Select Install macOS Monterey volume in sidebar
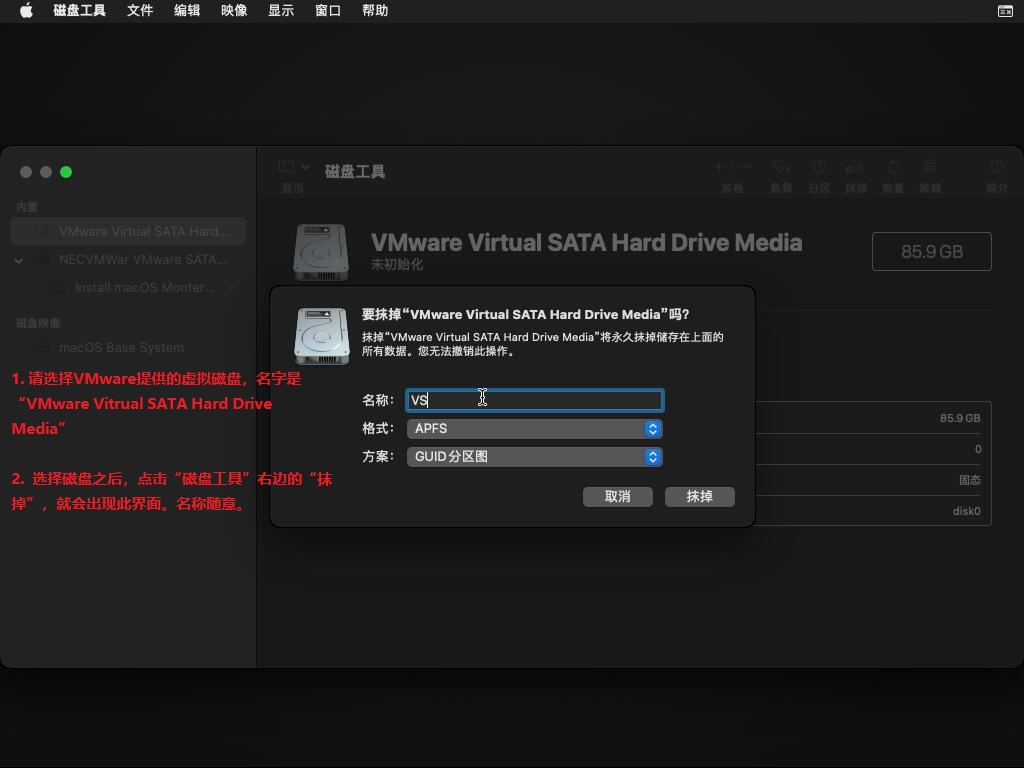Screen dimensions: 1024x768 tap(144, 288)
